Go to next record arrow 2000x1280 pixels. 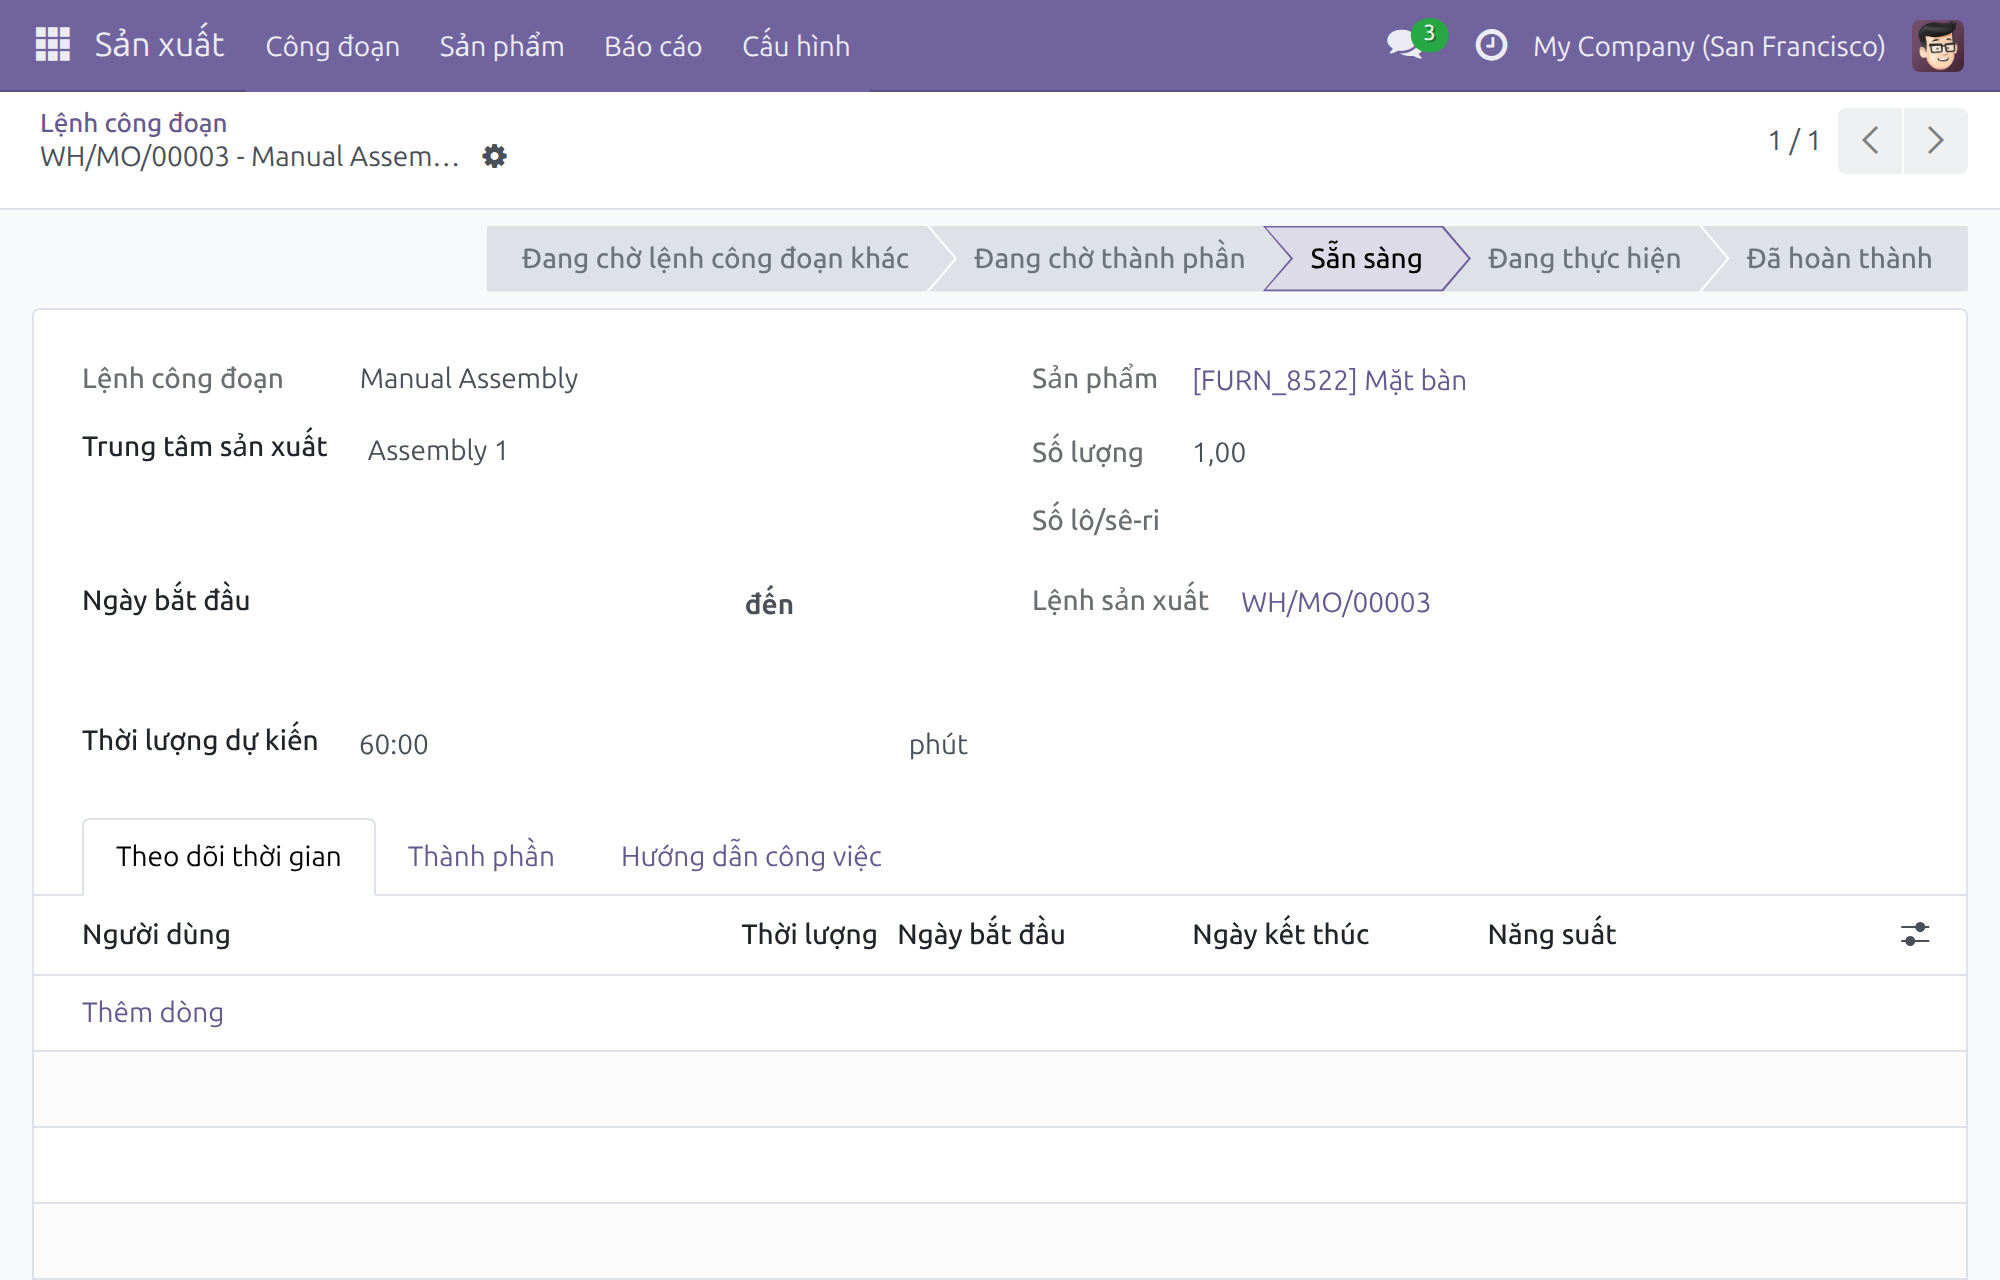1936,140
